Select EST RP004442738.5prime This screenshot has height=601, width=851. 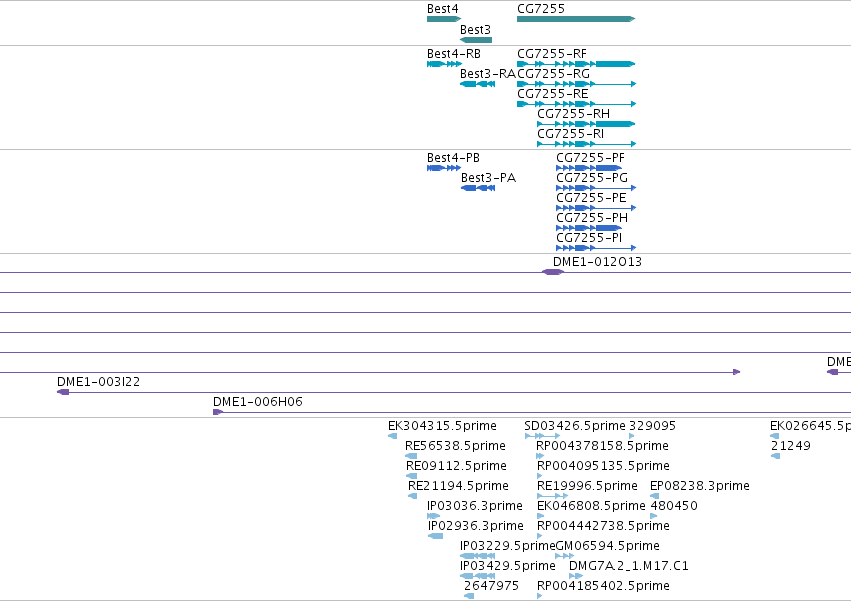[x=540, y=536]
